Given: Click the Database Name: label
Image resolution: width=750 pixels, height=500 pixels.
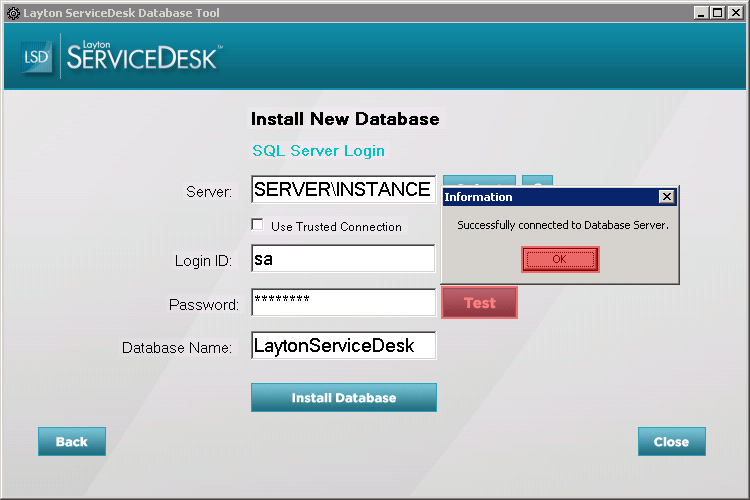Looking at the screenshot, I should click(x=177, y=348).
